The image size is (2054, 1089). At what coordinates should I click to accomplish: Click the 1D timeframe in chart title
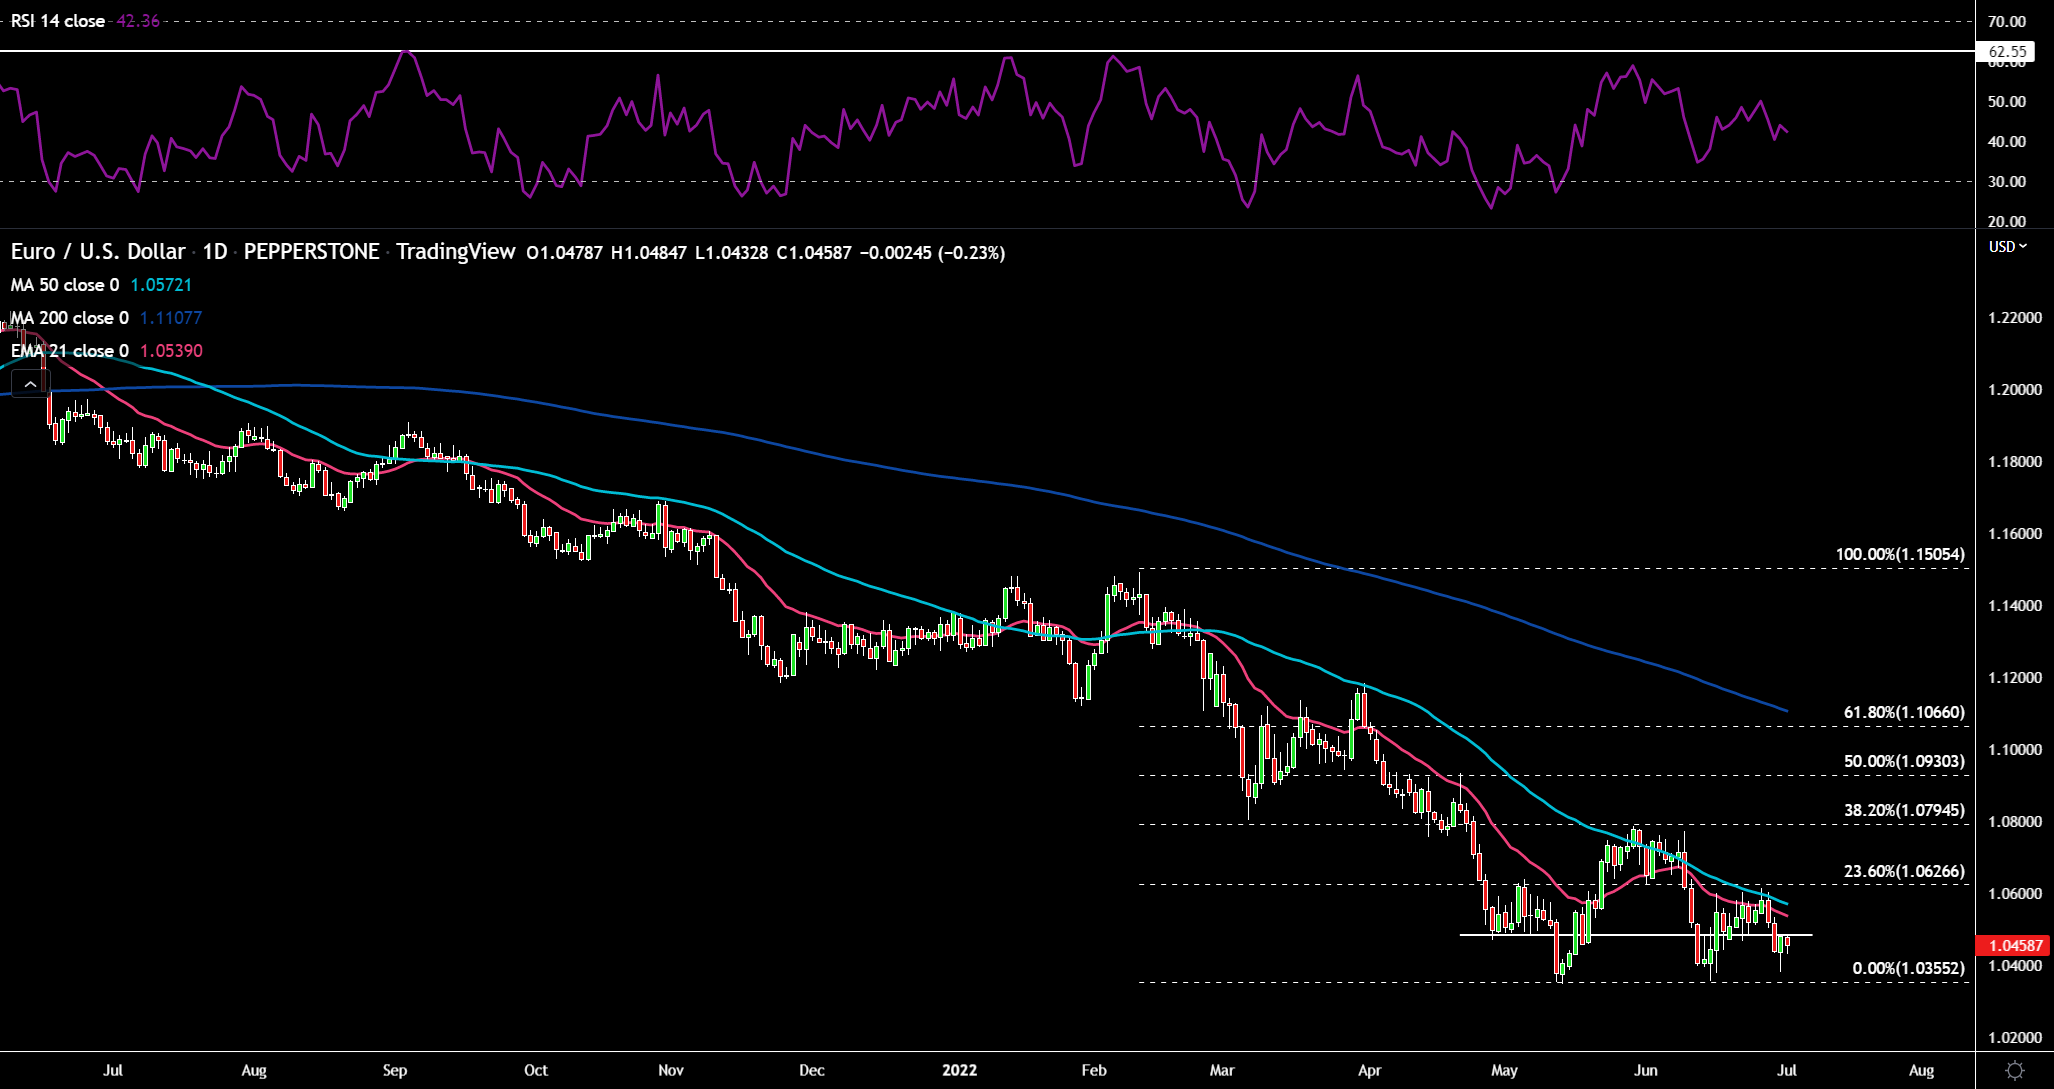(x=215, y=252)
